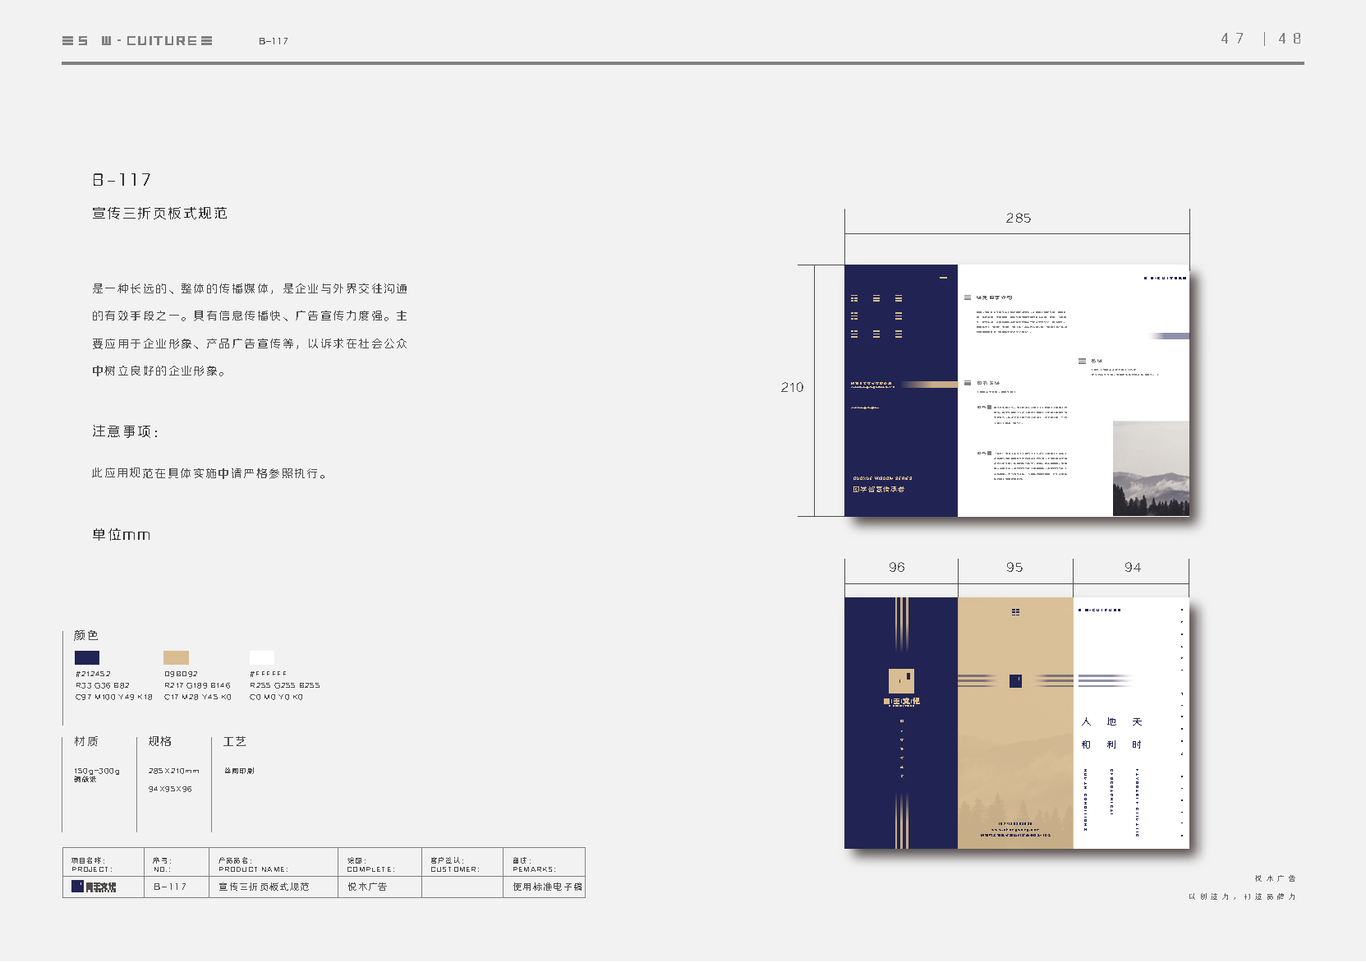The width and height of the screenshot is (1366, 963).
Task: Click the '悦木广告' footer credit at bottom right
Action: coord(1275,879)
